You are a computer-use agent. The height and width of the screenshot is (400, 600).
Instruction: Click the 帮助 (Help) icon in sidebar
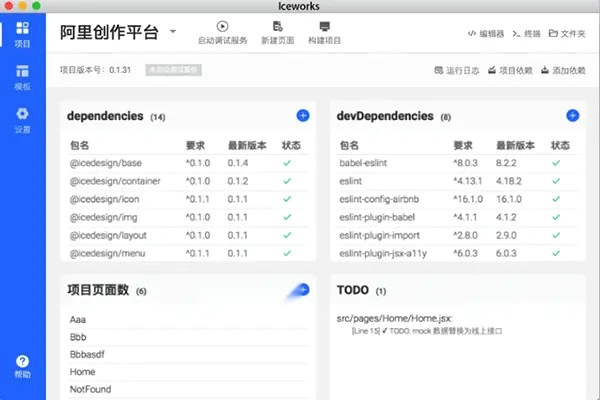pos(22,365)
